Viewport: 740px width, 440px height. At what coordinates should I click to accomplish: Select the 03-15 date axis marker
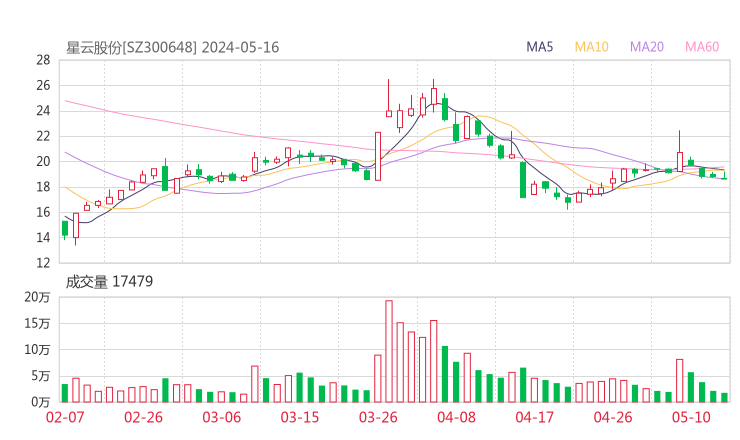pyautogui.click(x=299, y=418)
